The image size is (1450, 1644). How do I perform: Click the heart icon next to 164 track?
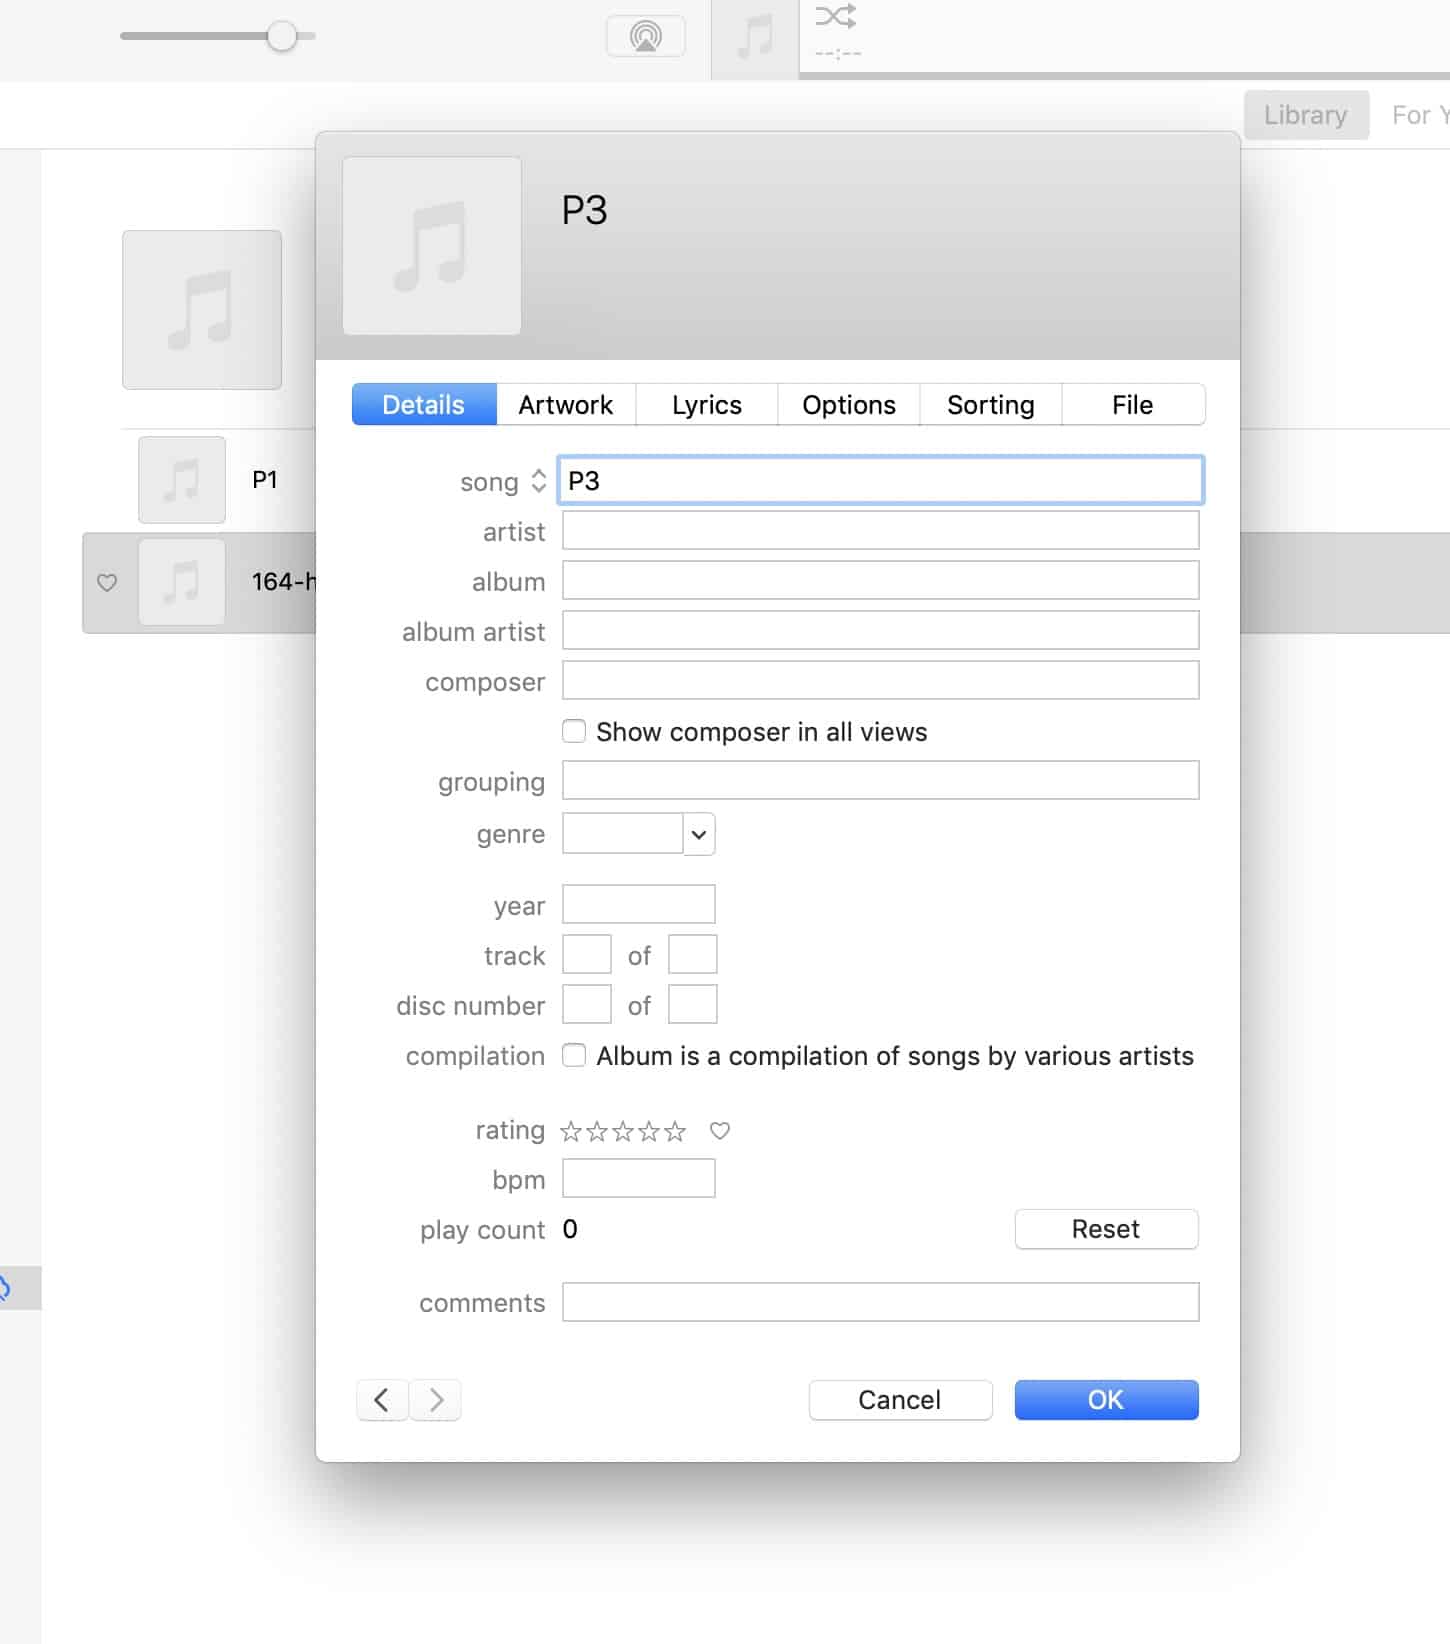click(107, 582)
